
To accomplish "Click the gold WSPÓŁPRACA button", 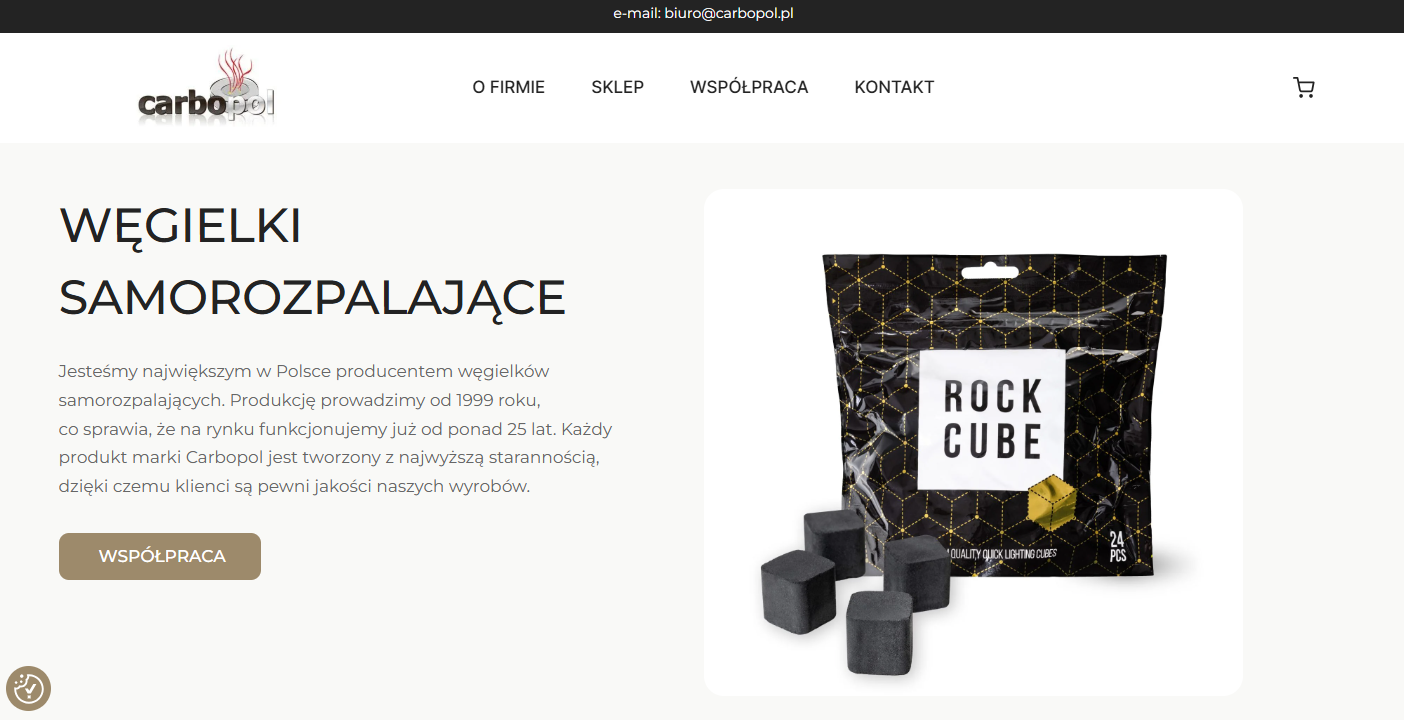I will 160,556.
